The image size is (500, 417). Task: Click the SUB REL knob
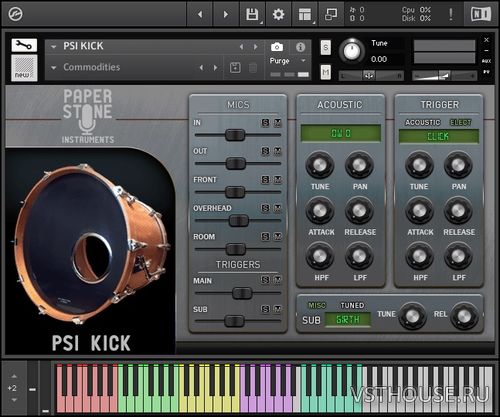pos(464,316)
